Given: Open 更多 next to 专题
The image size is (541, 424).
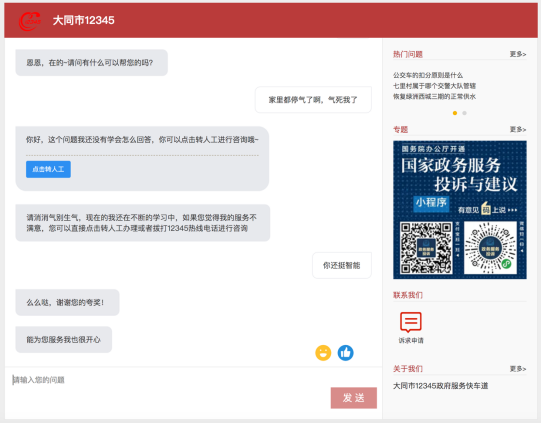Looking at the screenshot, I should [518, 129].
